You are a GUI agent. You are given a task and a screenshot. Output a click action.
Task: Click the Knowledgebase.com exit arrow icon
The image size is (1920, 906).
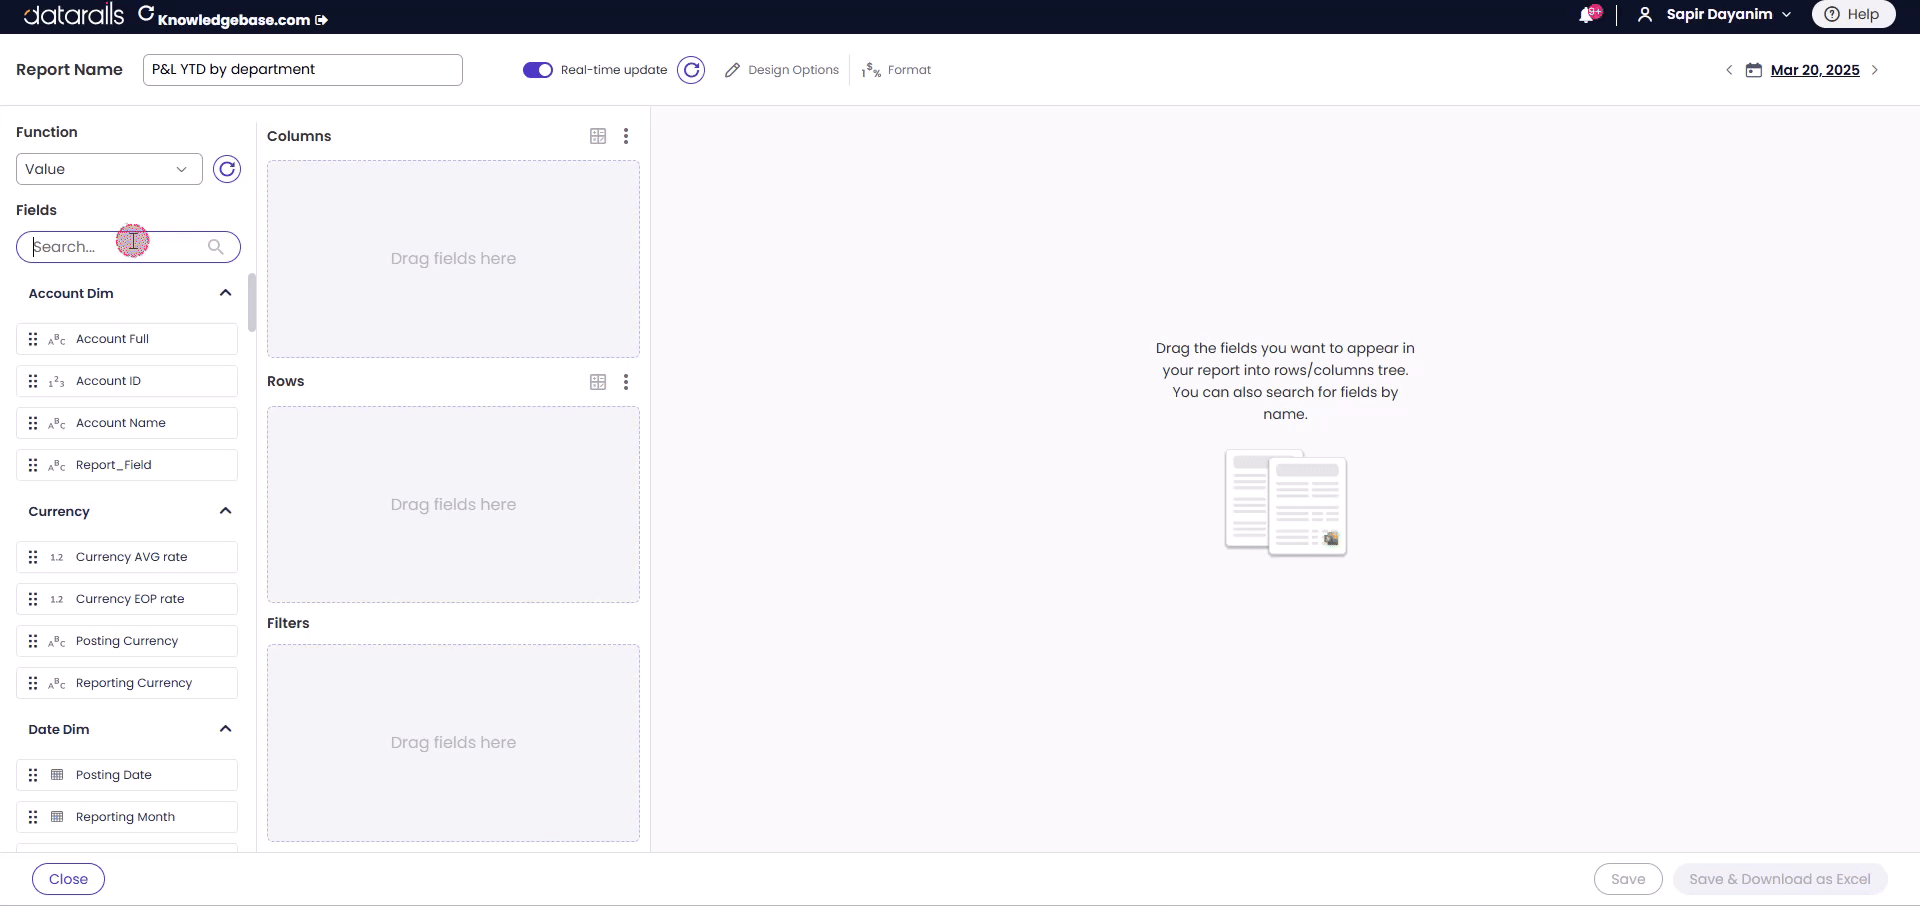tap(321, 19)
